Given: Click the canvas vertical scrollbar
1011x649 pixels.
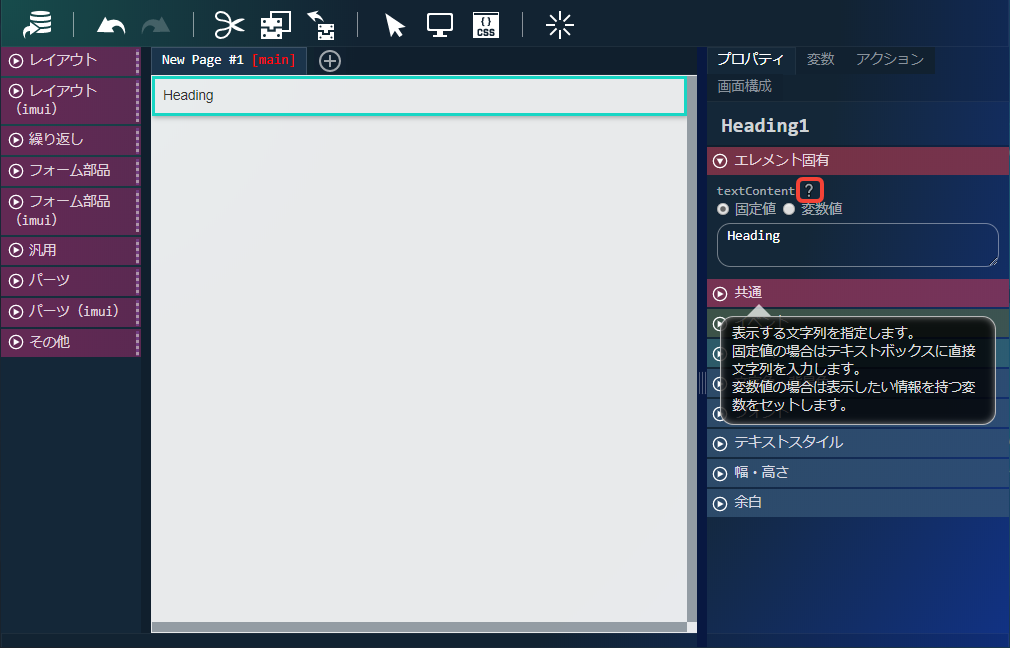Looking at the screenshot, I should pos(692,348).
